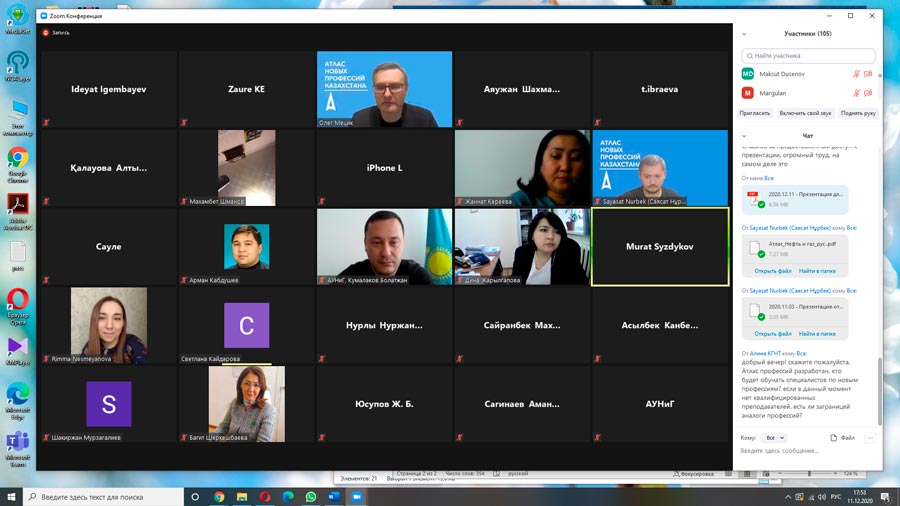Click the MD avatar of Maksut Dusenov
Screen dimensions: 900x506
(x=747, y=74)
